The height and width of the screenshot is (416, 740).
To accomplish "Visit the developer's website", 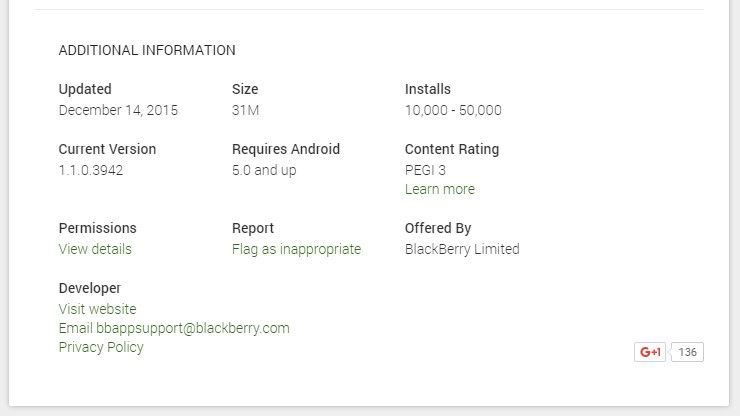I will pos(97,309).
